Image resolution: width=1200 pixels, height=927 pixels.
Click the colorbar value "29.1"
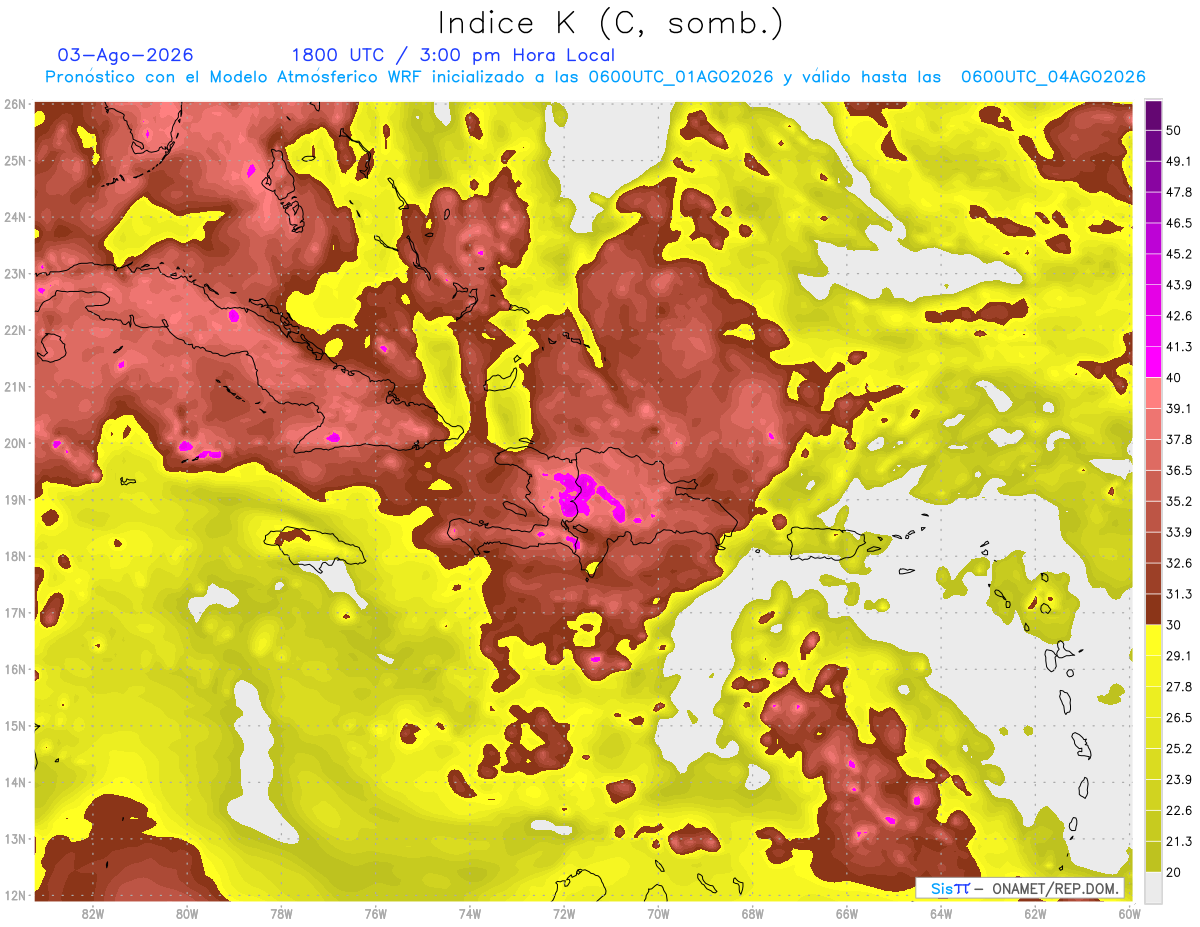coord(1179,655)
